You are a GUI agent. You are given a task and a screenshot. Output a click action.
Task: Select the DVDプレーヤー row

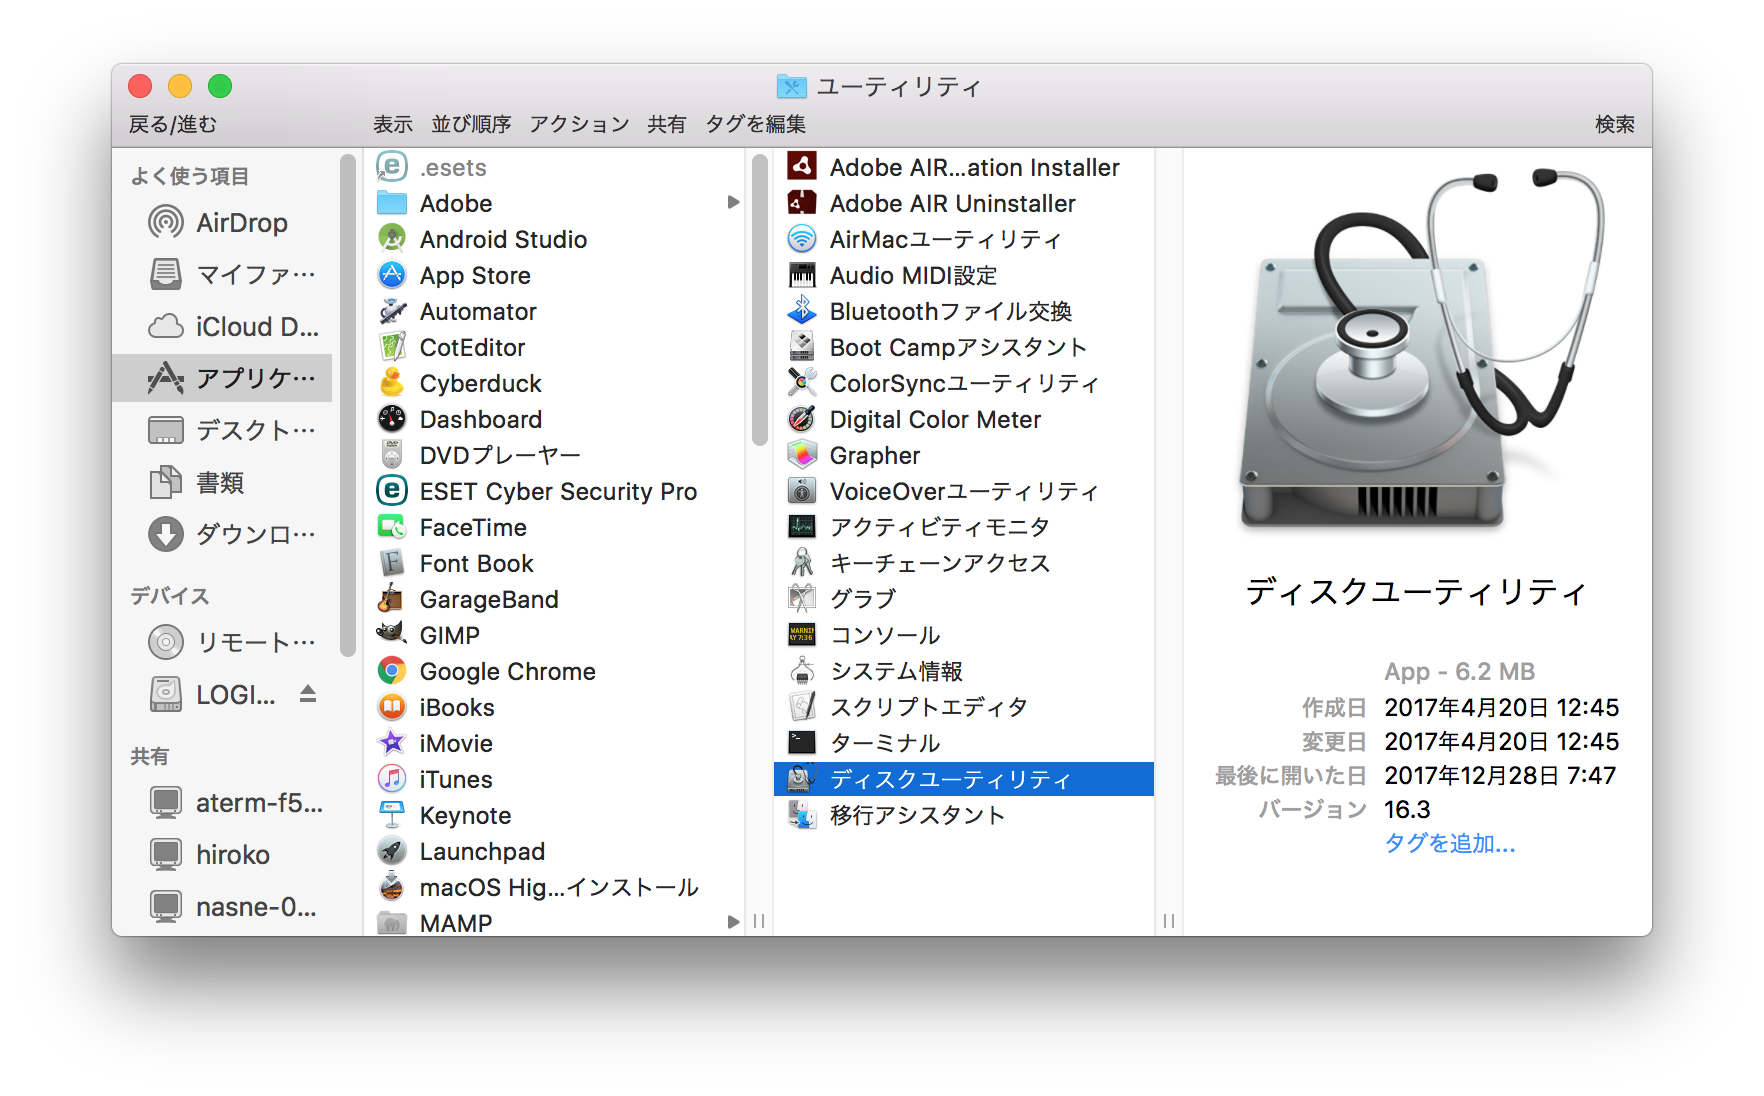(556, 455)
